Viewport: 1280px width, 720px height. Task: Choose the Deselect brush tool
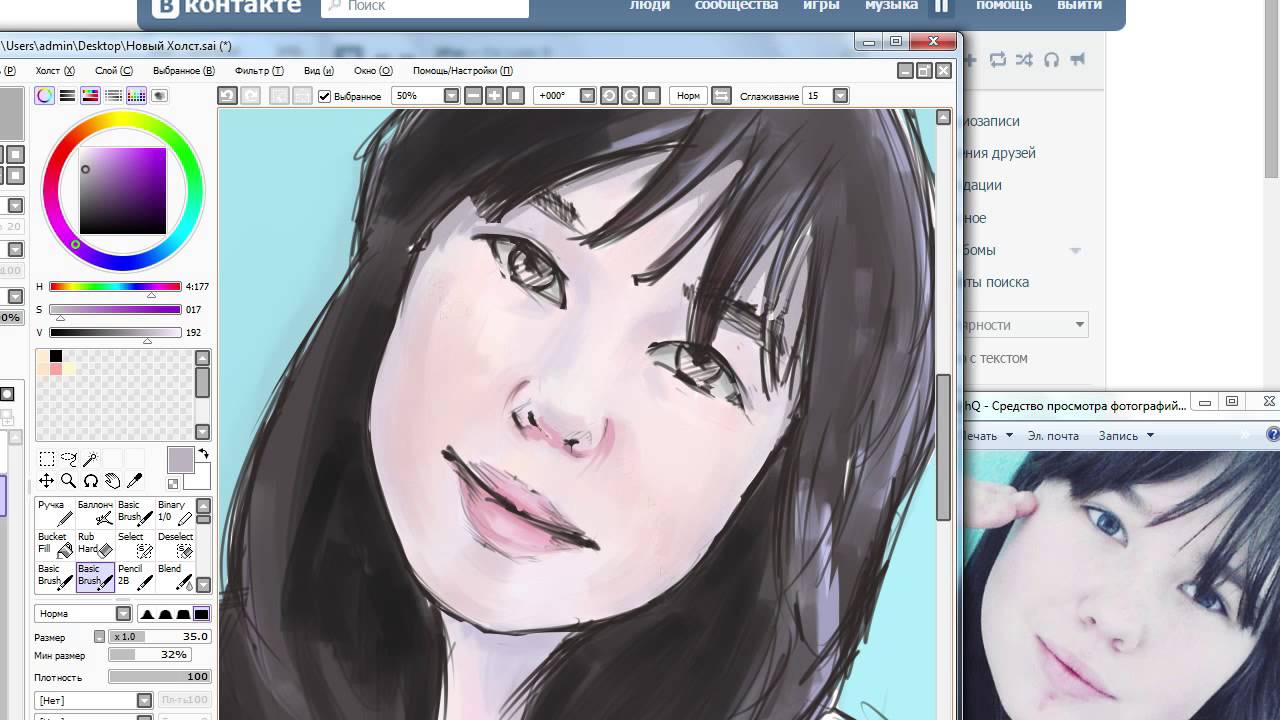click(x=175, y=544)
